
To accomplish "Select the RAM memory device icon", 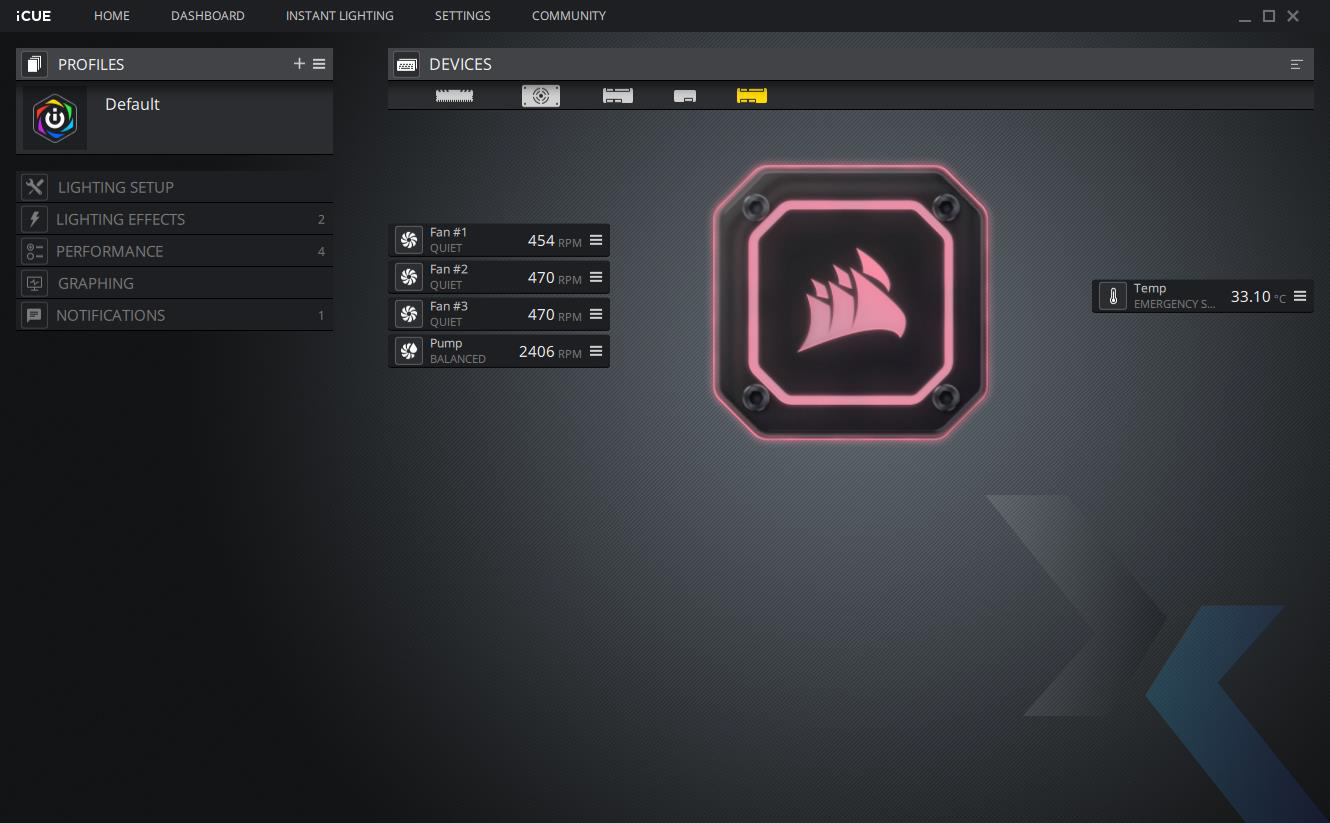I will click(455, 96).
